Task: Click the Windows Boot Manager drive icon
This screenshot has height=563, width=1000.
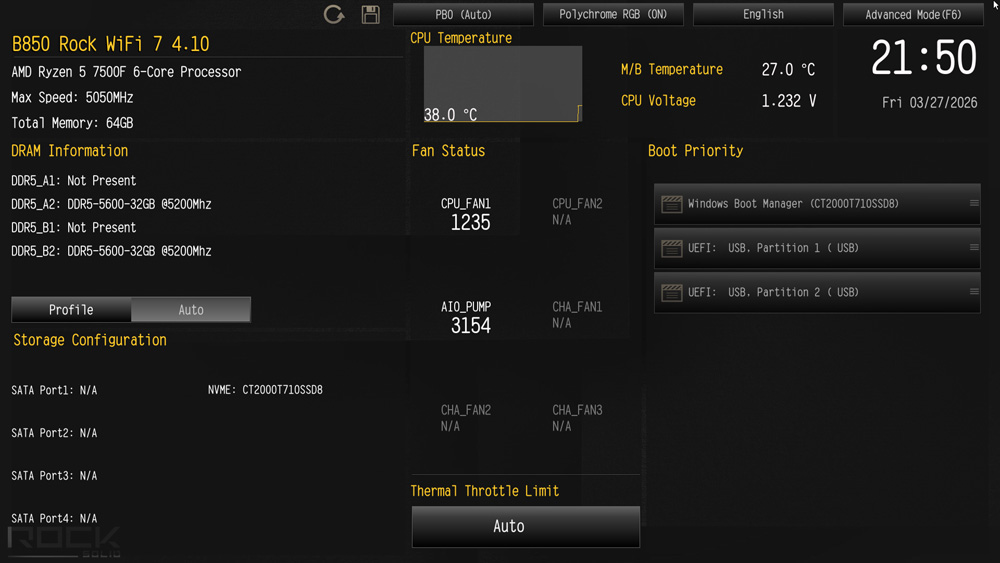Action: pyautogui.click(x=671, y=204)
